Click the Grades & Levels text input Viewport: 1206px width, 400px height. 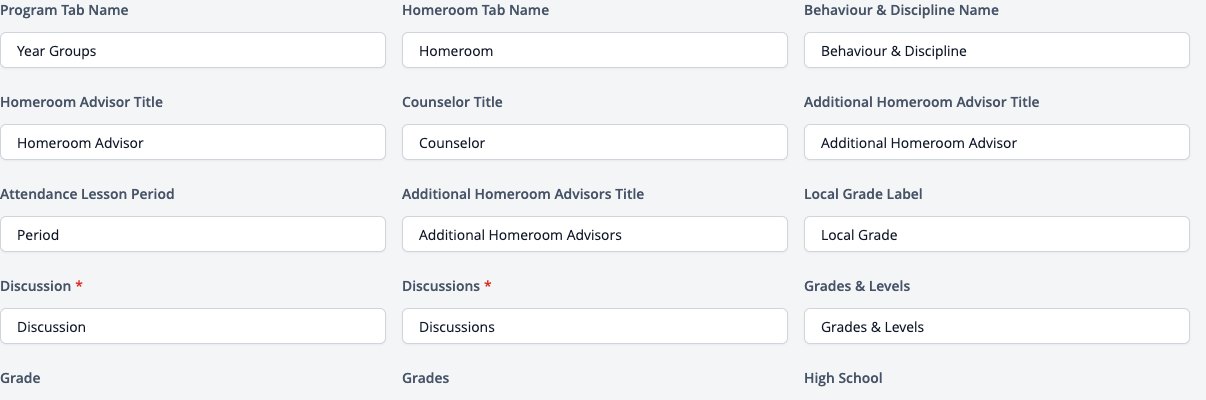click(997, 327)
